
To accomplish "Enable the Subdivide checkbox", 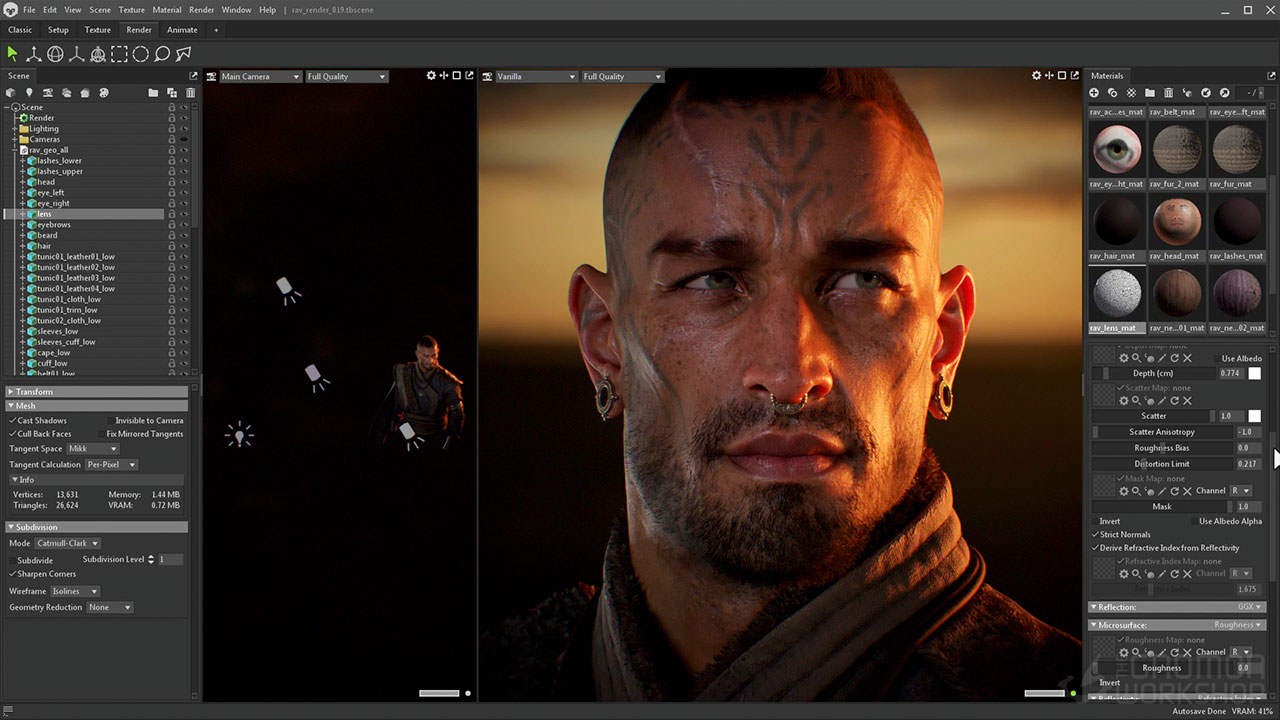I will click(12, 560).
